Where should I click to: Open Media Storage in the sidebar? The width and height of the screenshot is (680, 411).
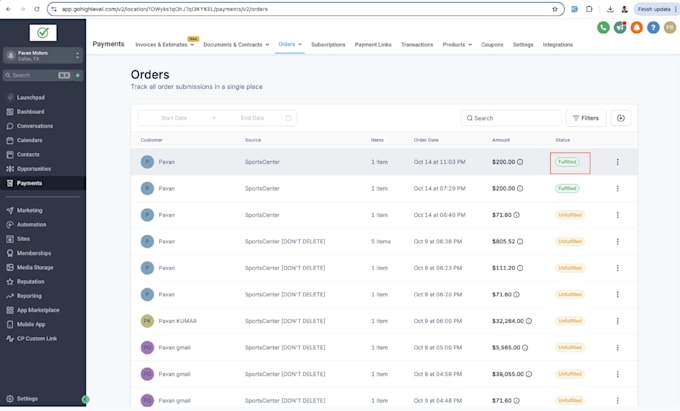pos(35,267)
